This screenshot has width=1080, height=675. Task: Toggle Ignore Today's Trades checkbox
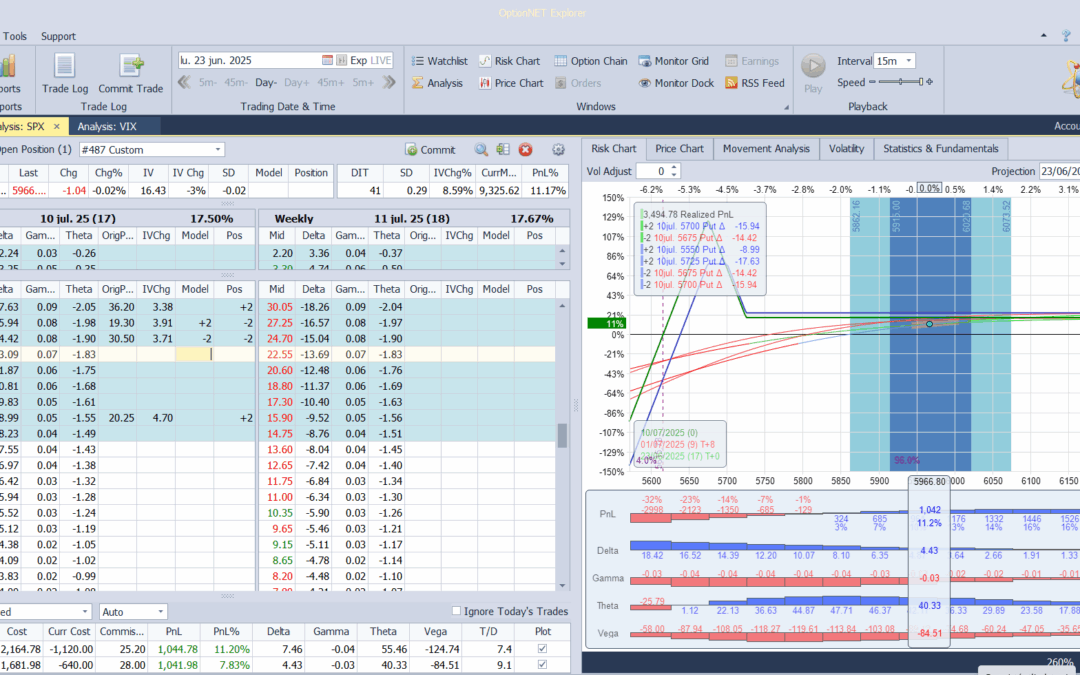click(455, 611)
